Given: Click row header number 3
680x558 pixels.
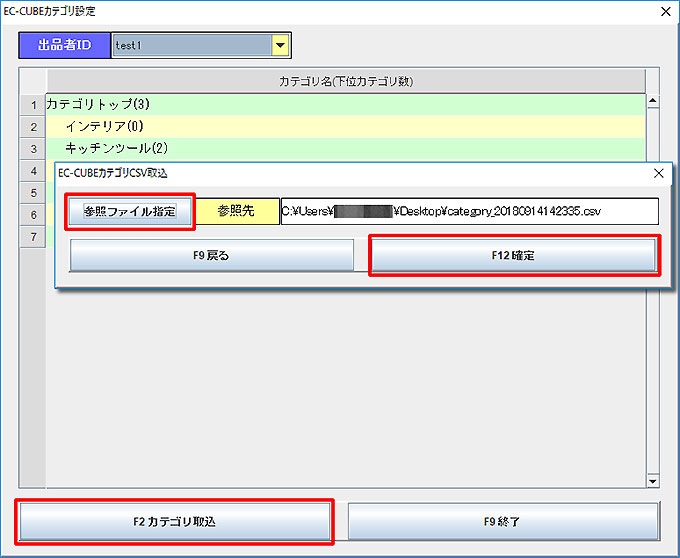Looking at the screenshot, I should [x=33, y=149].
